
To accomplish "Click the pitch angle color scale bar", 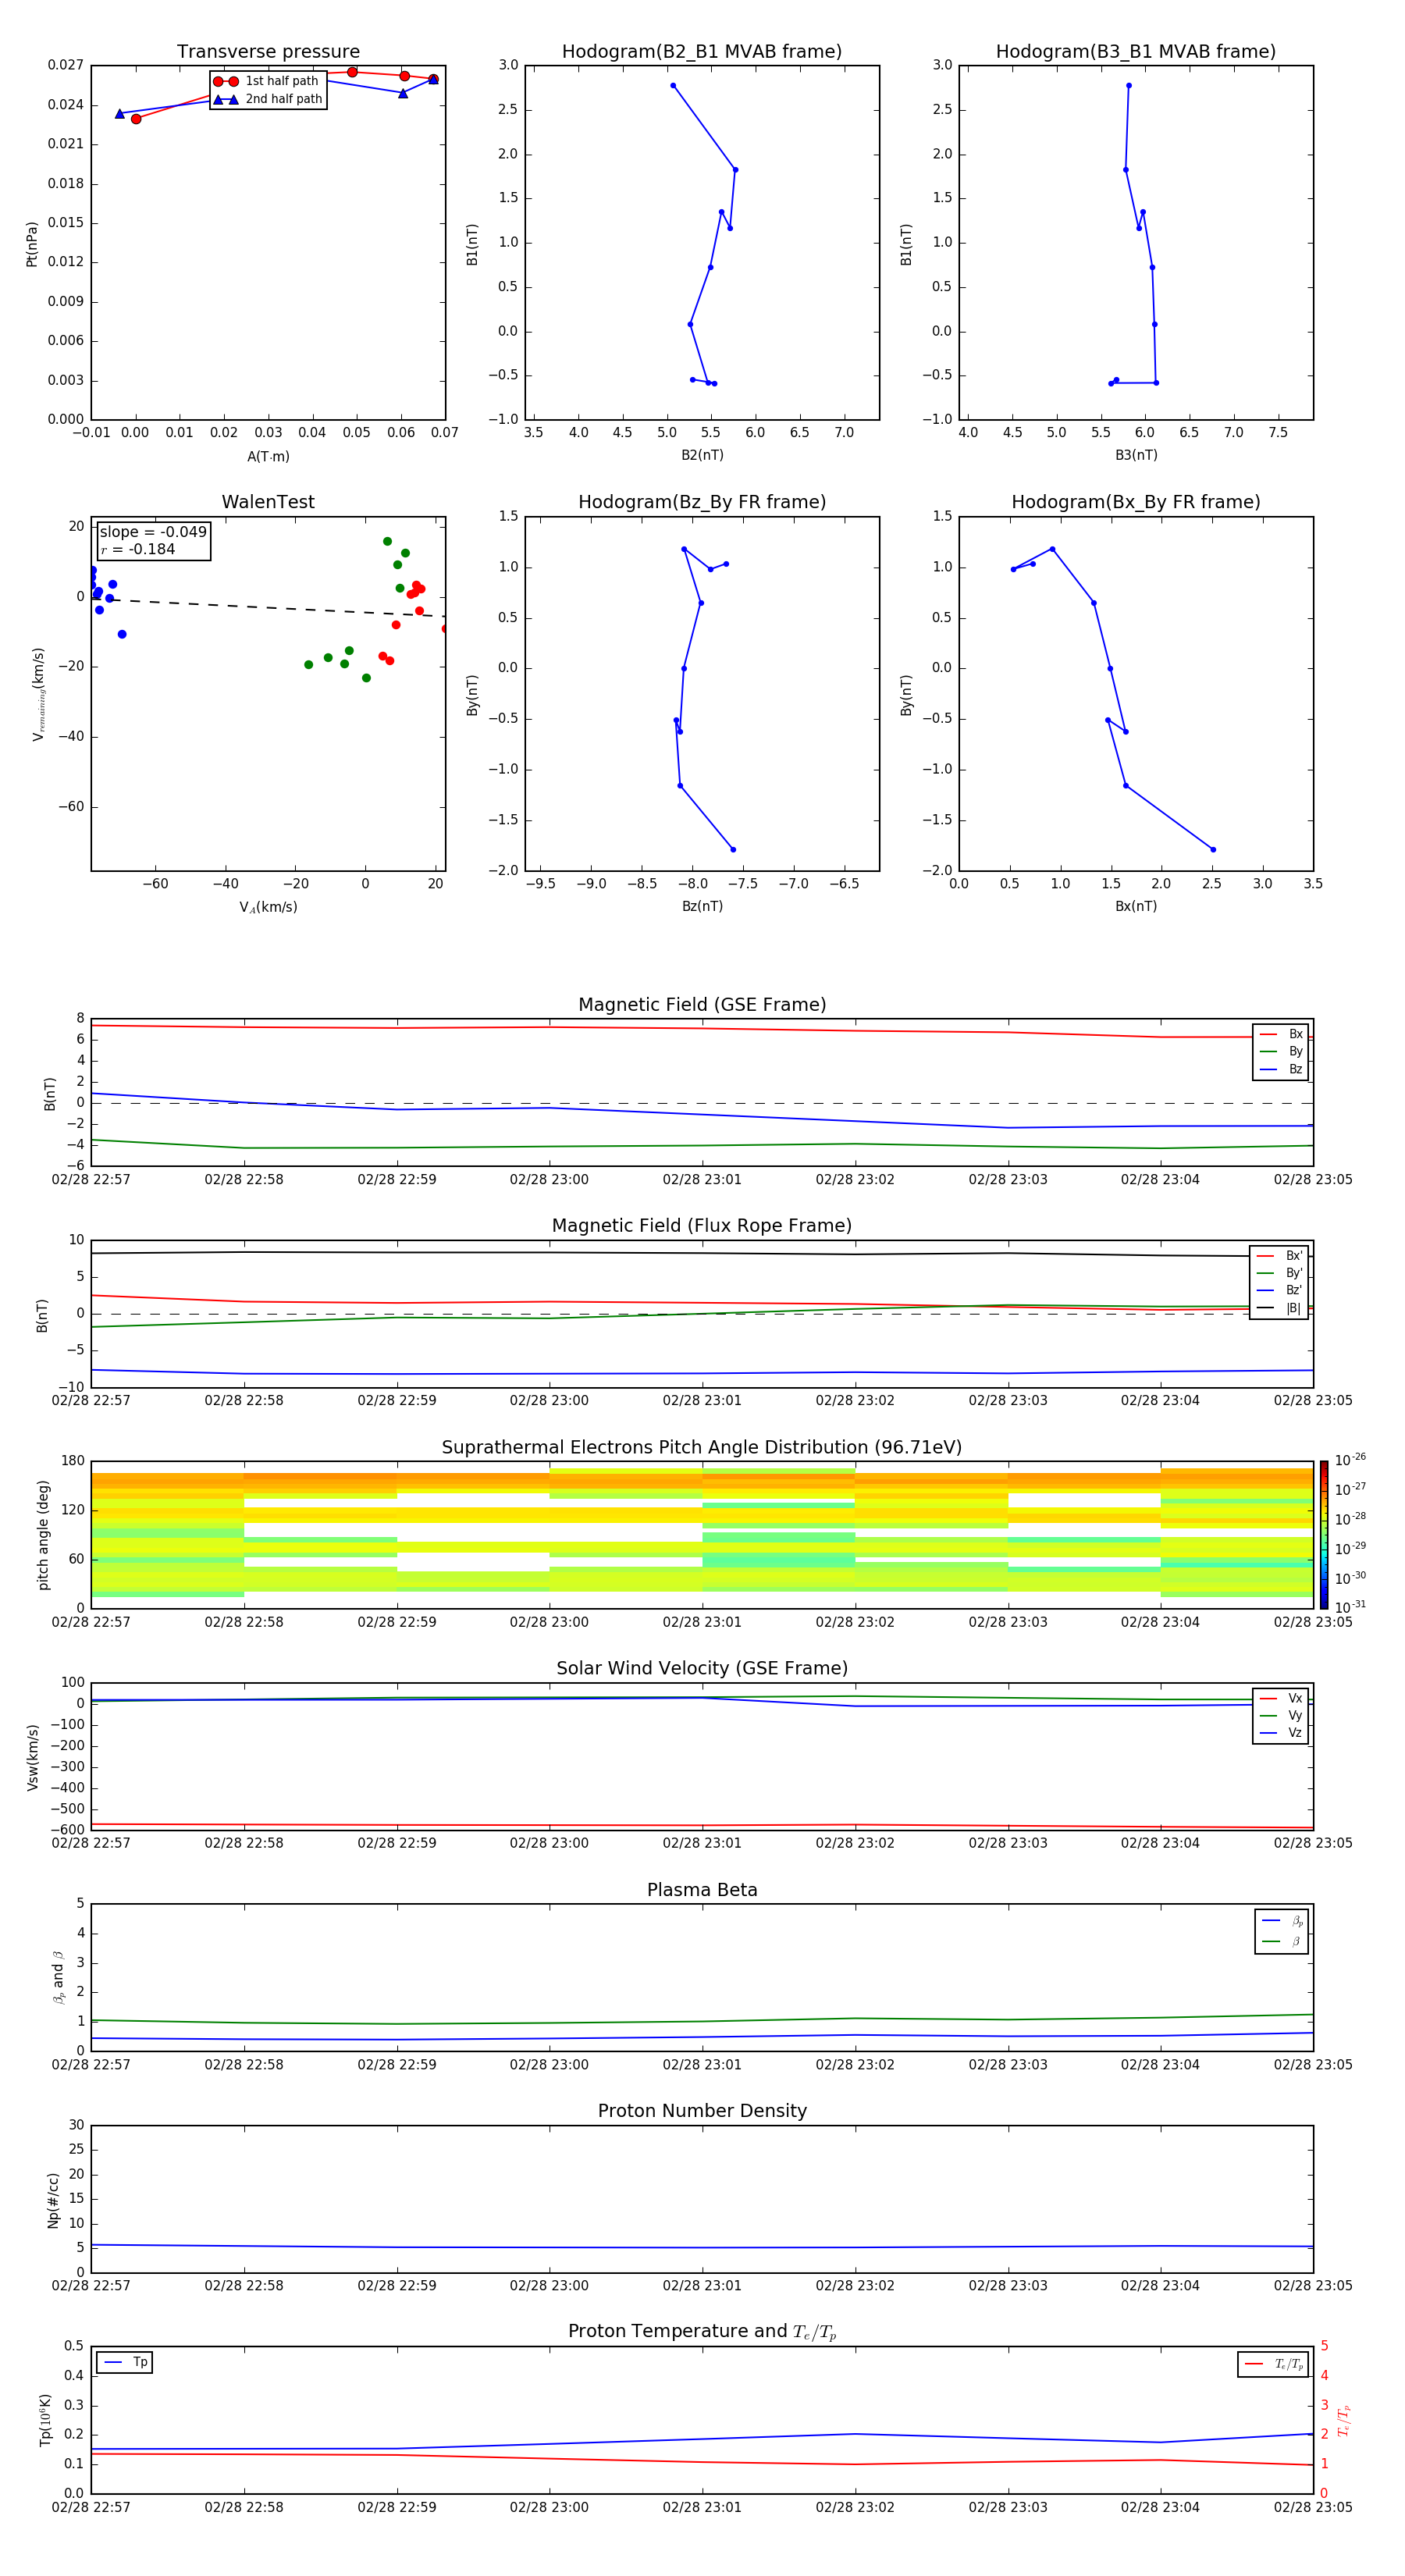I will 1323,1535.
